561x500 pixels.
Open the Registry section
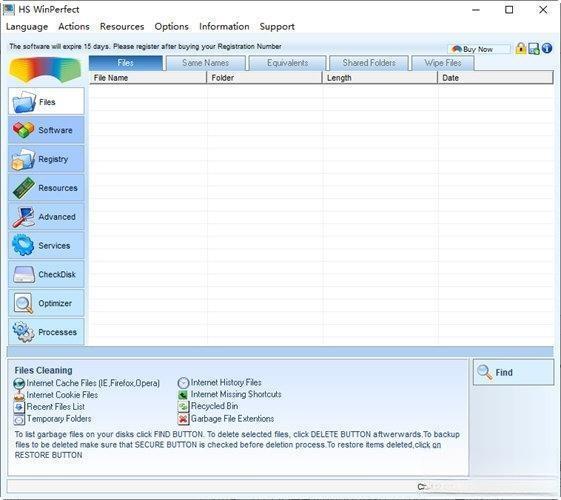point(46,159)
